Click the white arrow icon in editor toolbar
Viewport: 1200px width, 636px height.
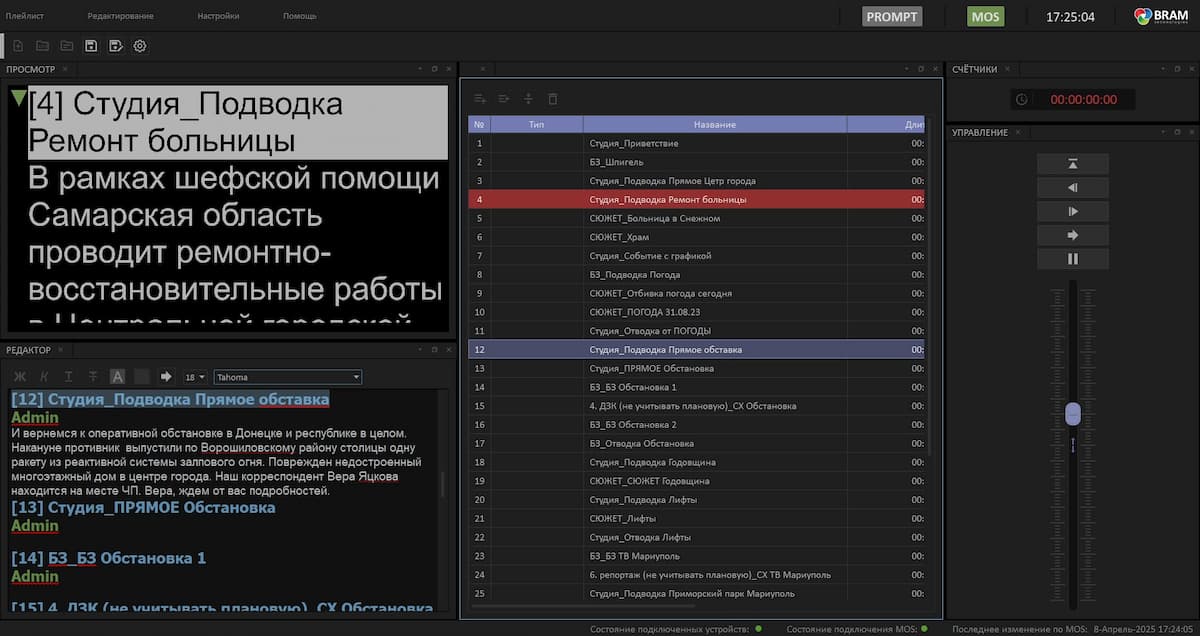tap(166, 377)
